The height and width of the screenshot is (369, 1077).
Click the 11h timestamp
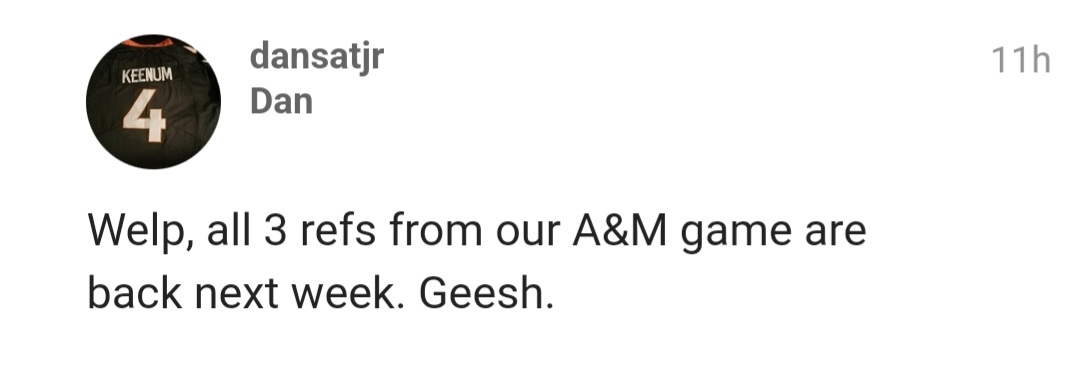(1021, 60)
